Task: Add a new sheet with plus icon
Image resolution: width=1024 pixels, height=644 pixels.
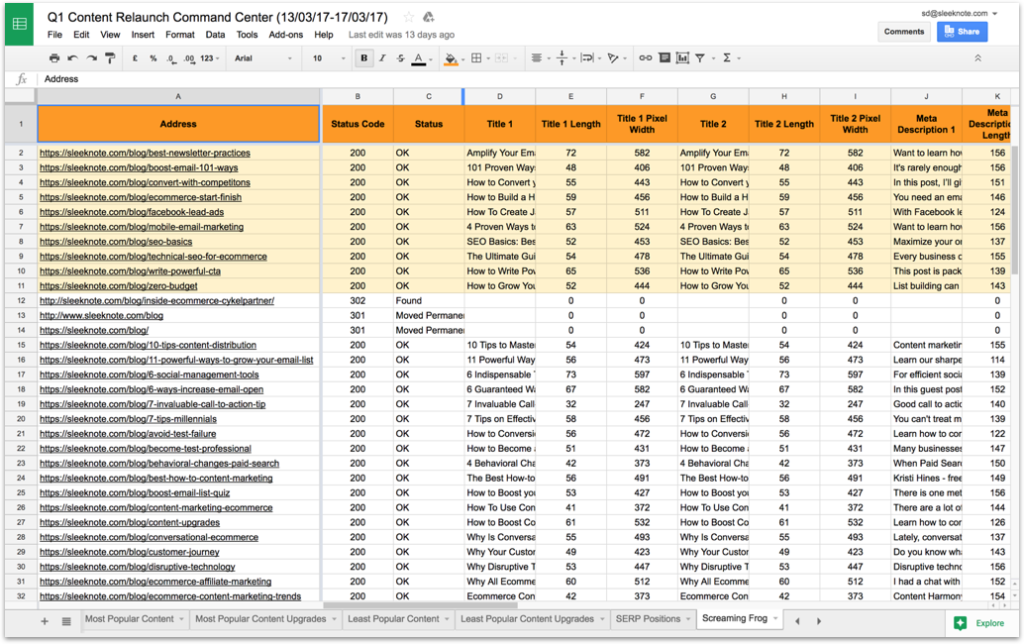Action: tap(44, 621)
